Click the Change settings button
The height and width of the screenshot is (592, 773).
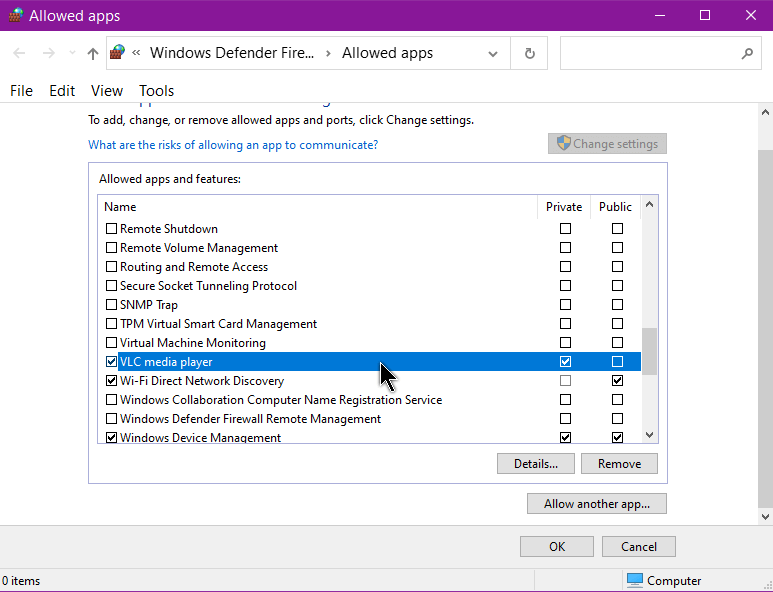(607, 144)
